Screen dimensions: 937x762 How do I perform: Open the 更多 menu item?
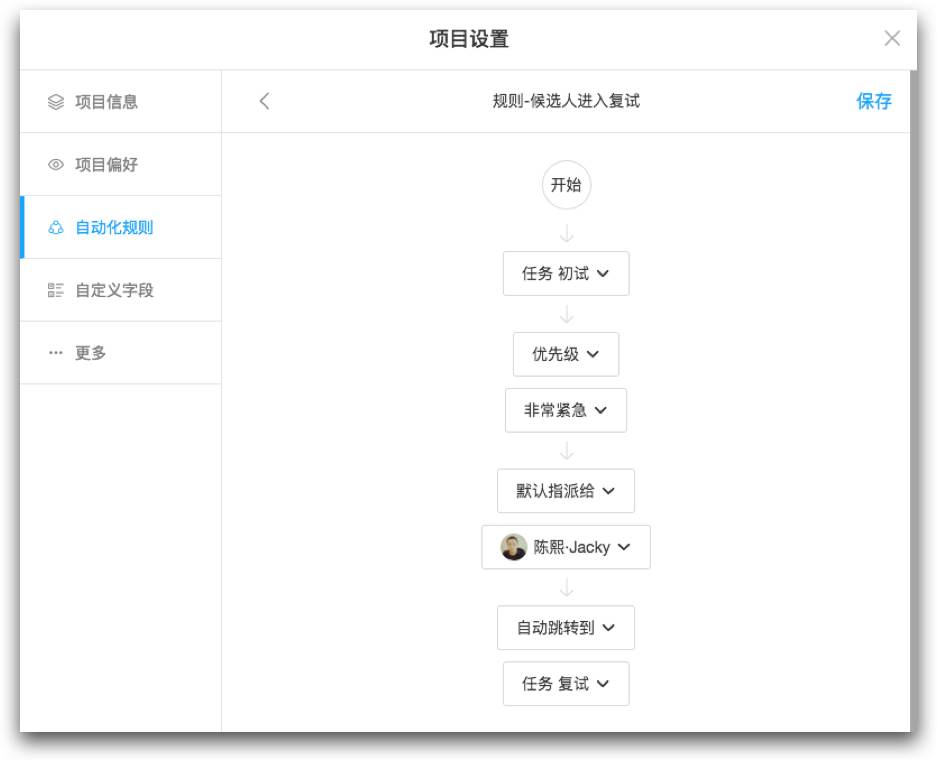point(121,353)
